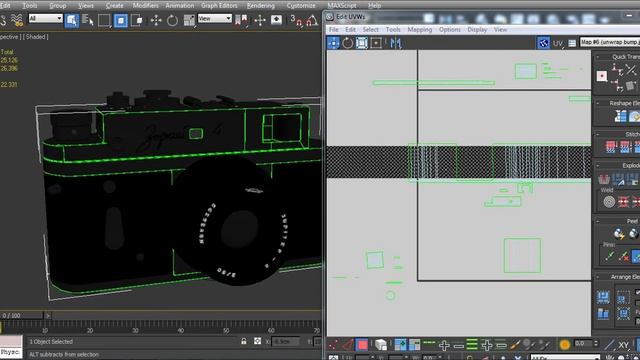Open the Rendering menu

(x=260, y=5)
